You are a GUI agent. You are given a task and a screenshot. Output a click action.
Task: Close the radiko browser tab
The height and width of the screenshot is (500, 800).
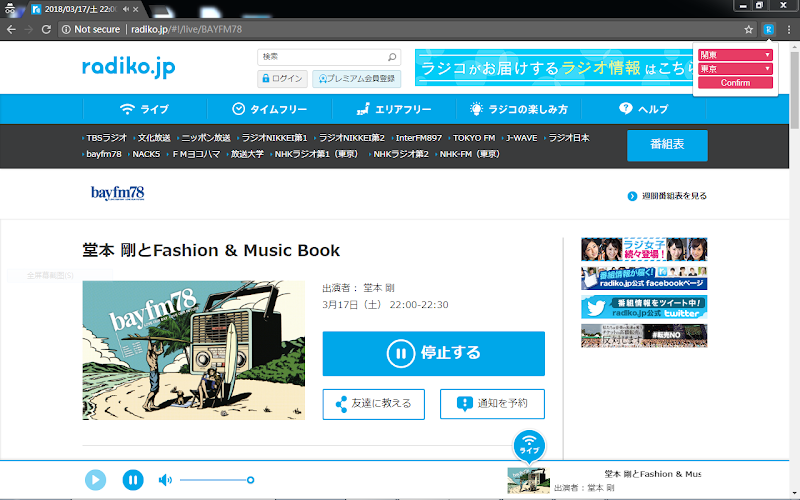(135, 9)
